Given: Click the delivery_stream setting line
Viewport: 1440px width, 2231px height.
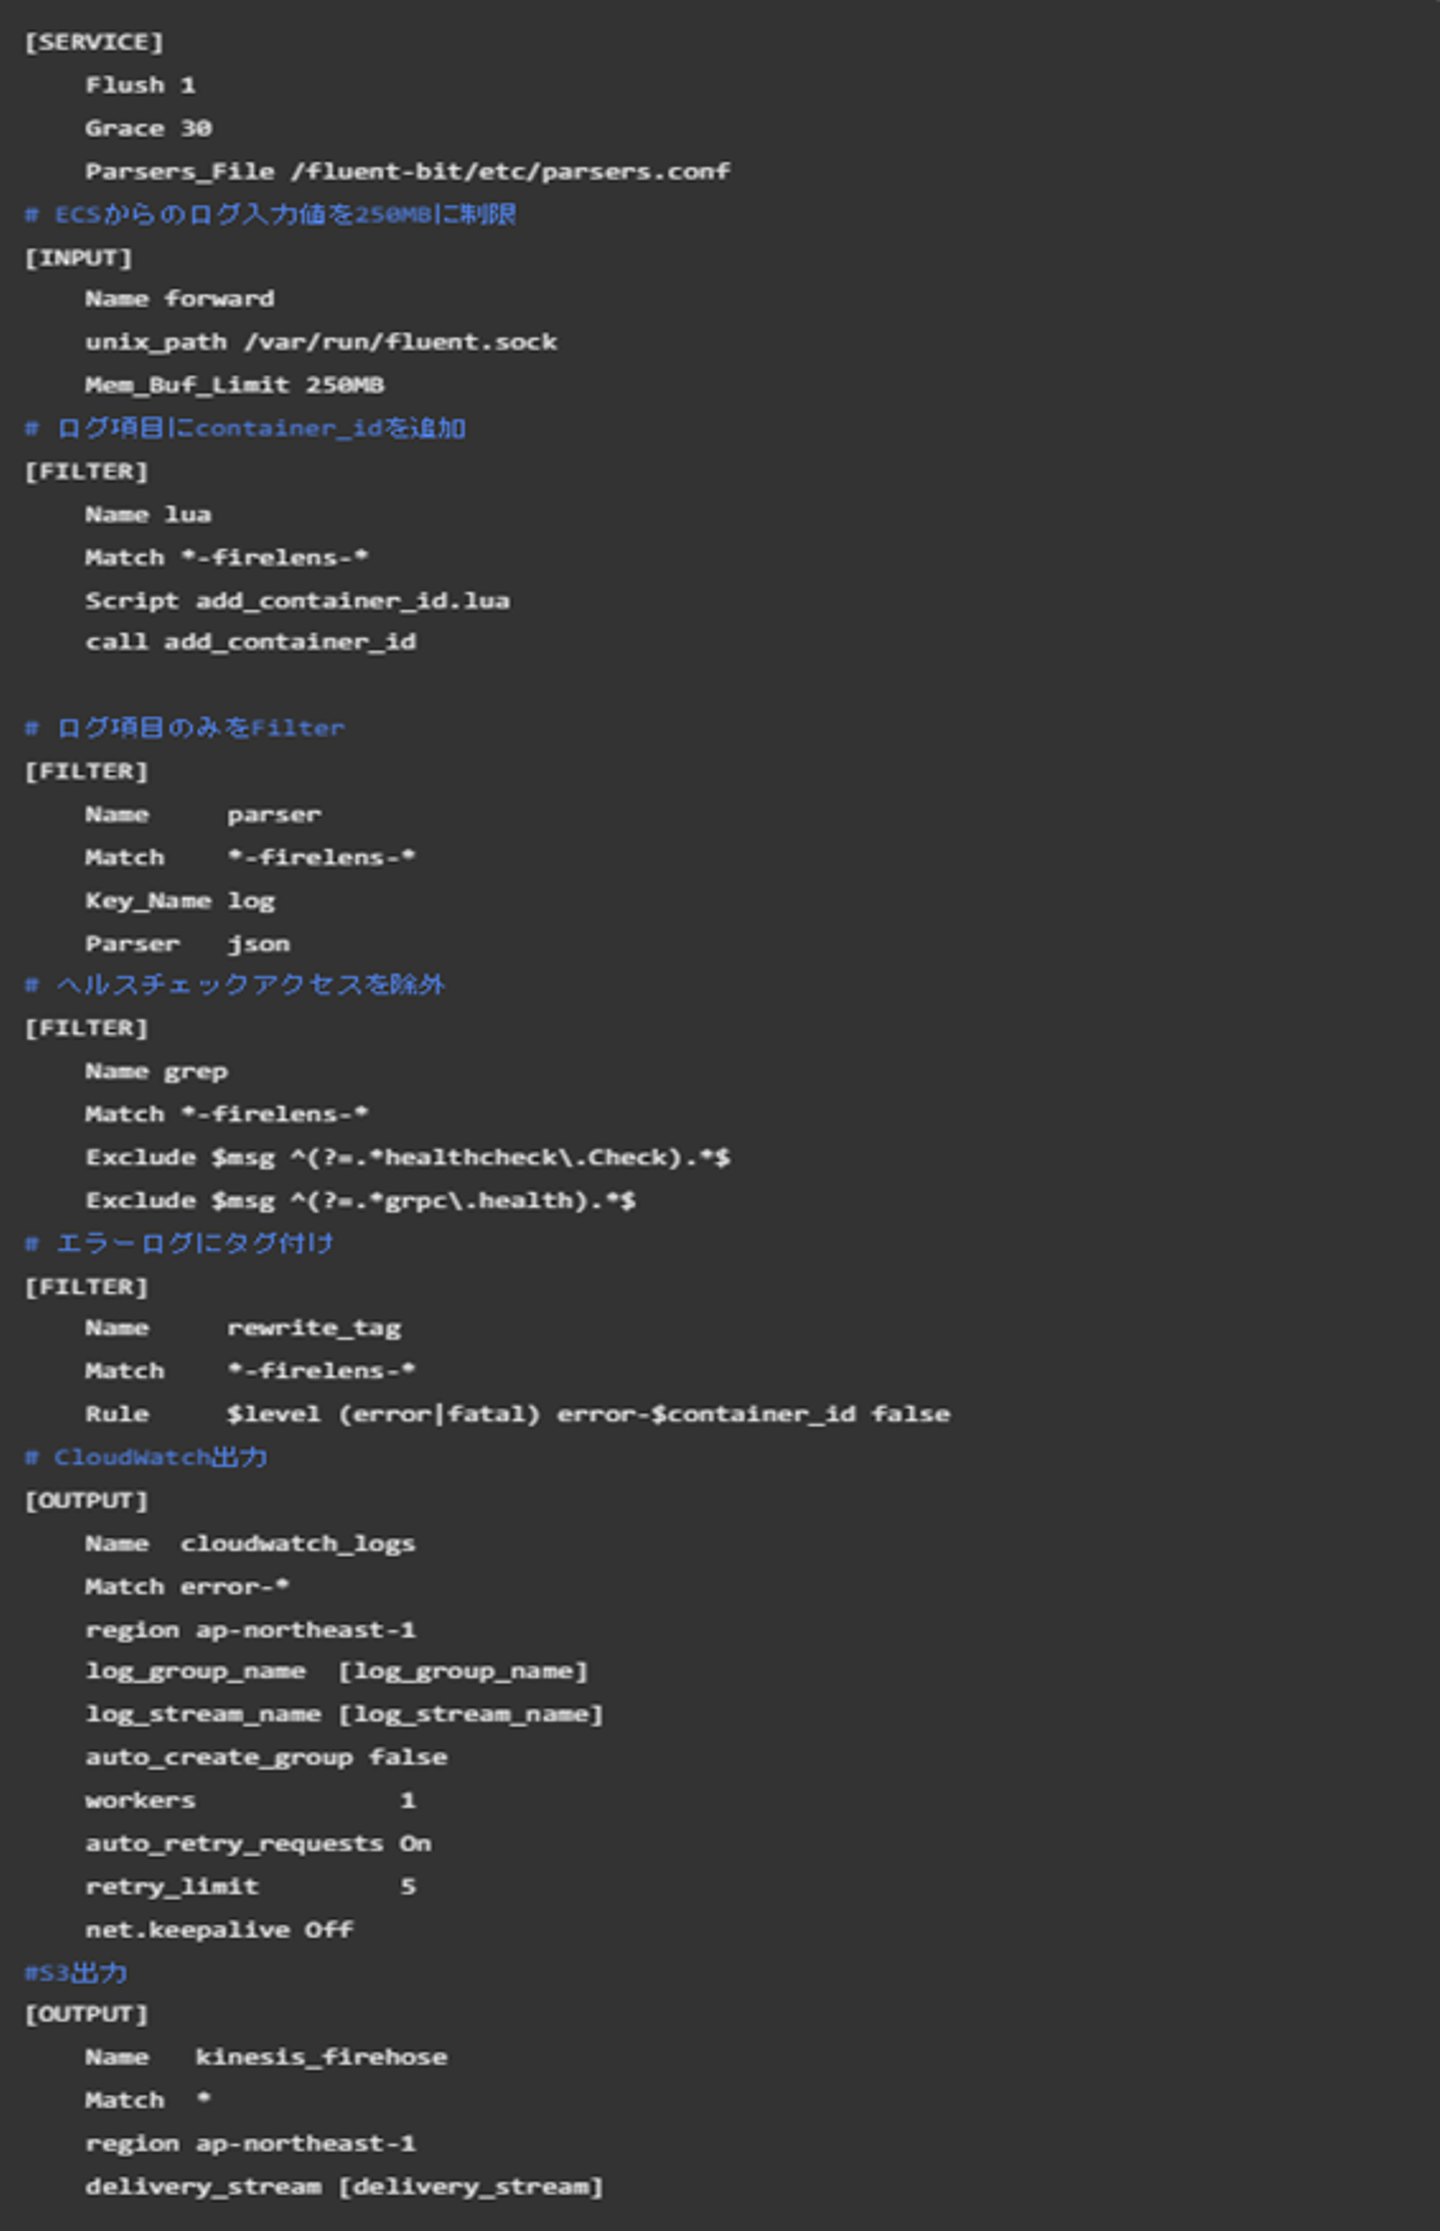Looking at the screenshot, I should [x=344, y=2186].
